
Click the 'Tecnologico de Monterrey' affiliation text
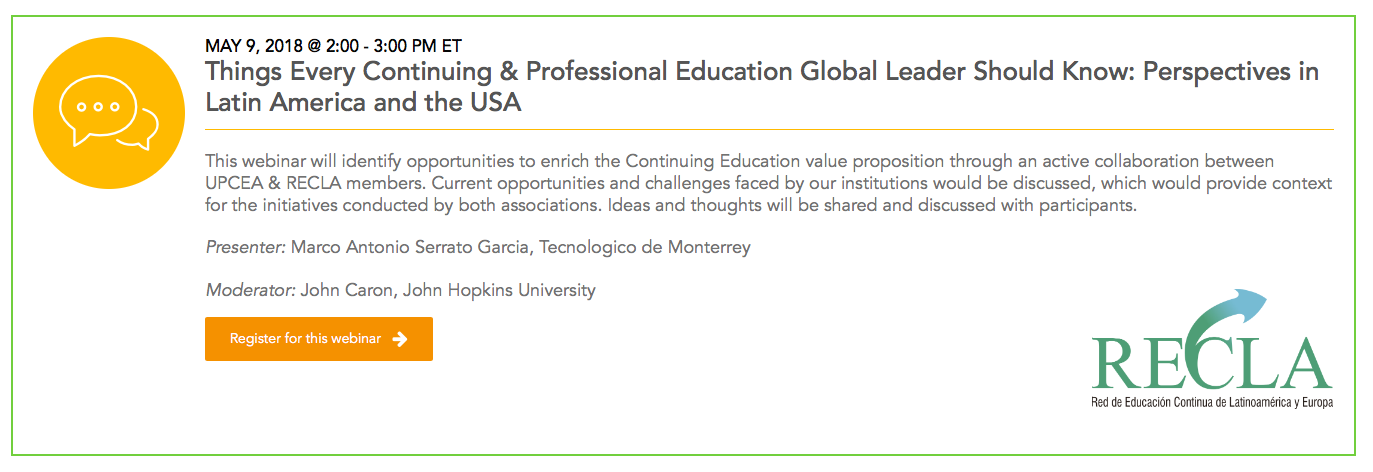(x=645, y=247)
